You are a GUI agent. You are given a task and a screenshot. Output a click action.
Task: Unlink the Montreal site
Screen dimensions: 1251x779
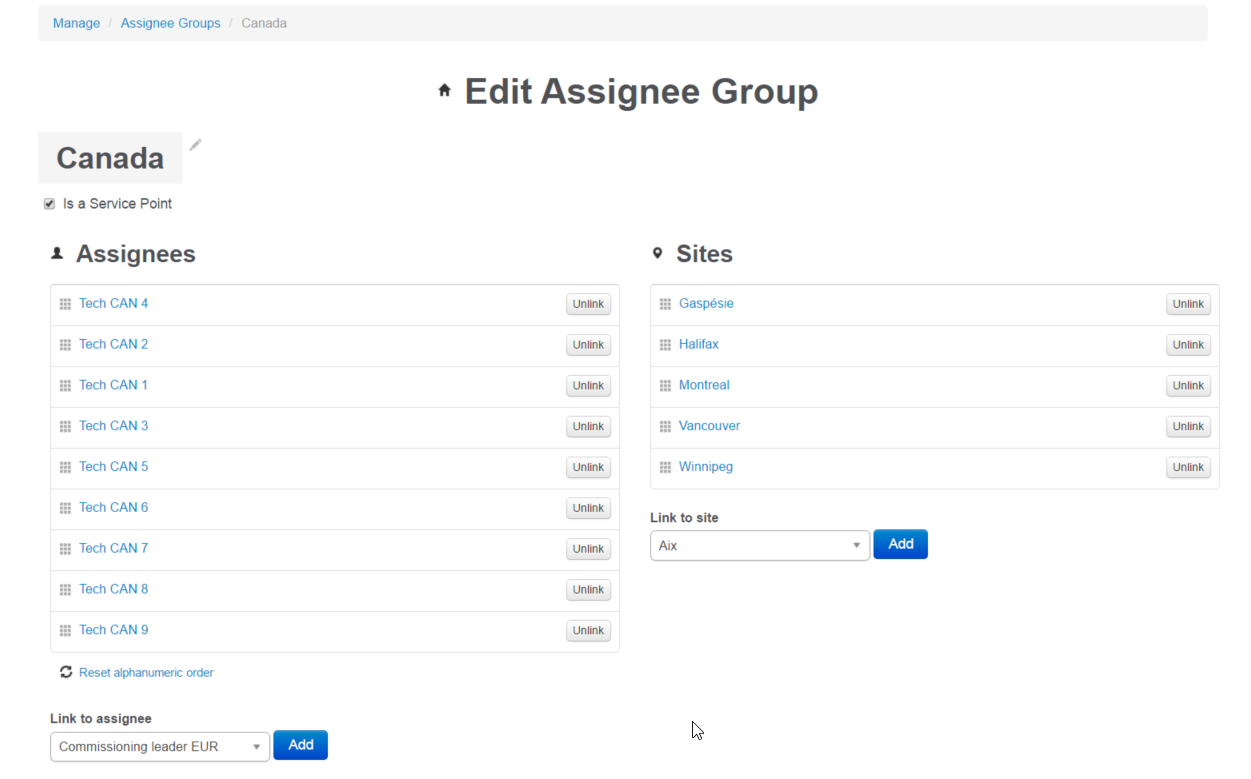coord(1188,386)
